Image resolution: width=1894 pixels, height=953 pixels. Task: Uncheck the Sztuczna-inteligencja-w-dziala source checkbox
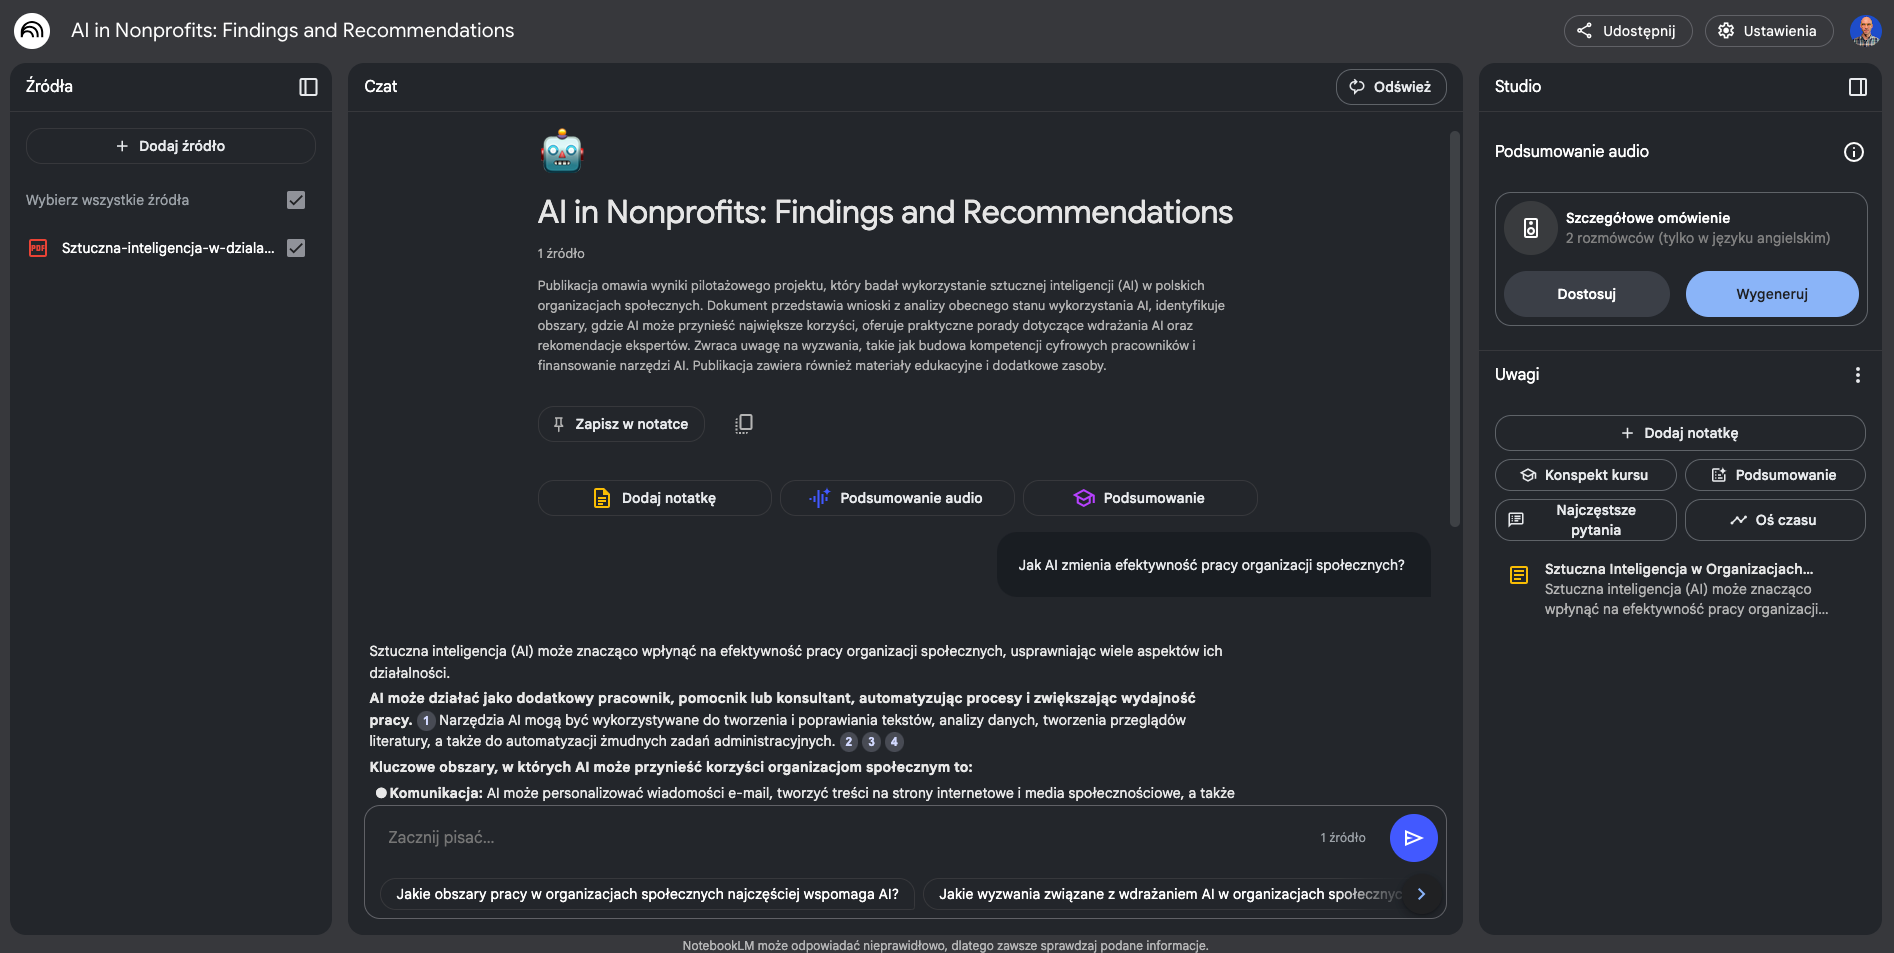(296, 248)
